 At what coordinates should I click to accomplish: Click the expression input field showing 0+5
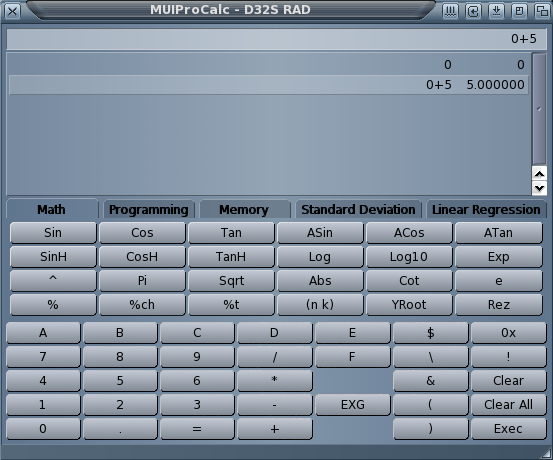276,39
